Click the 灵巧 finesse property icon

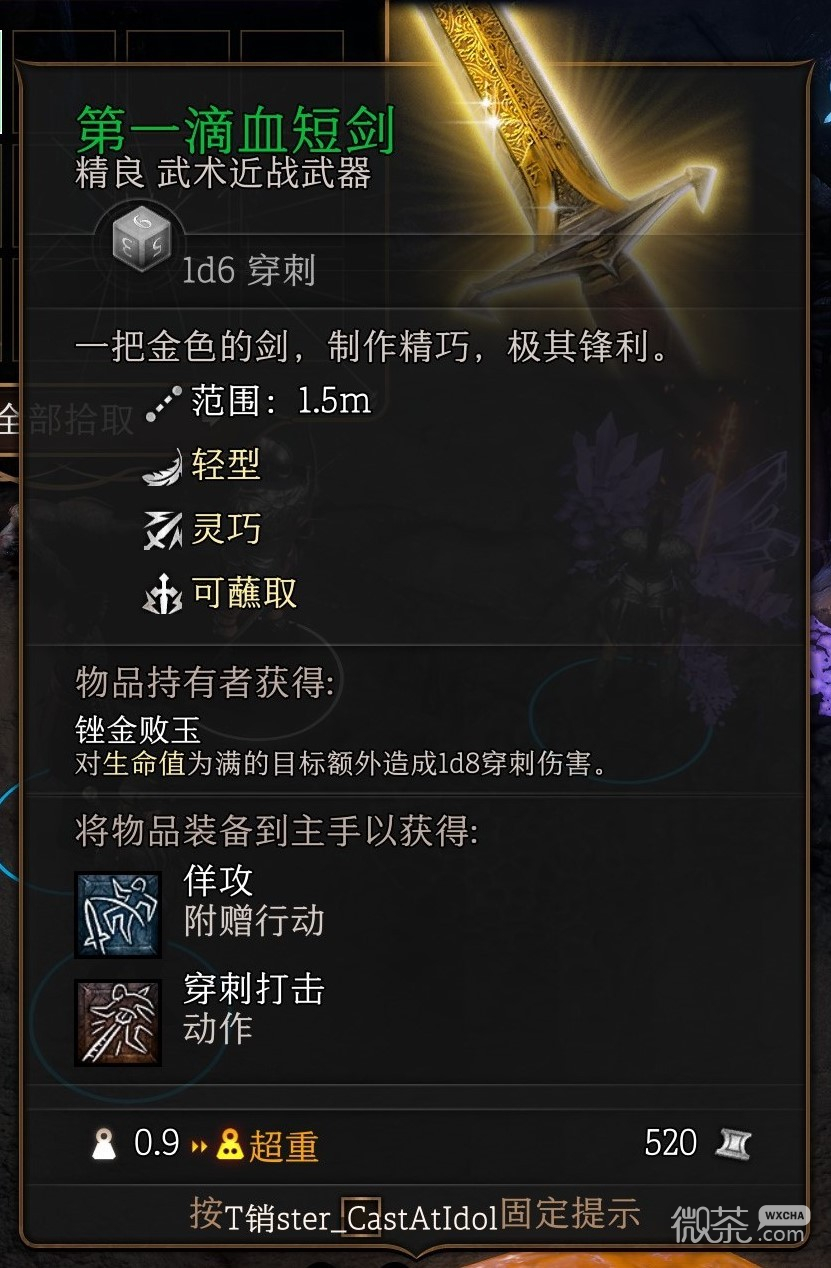(163, 531)
